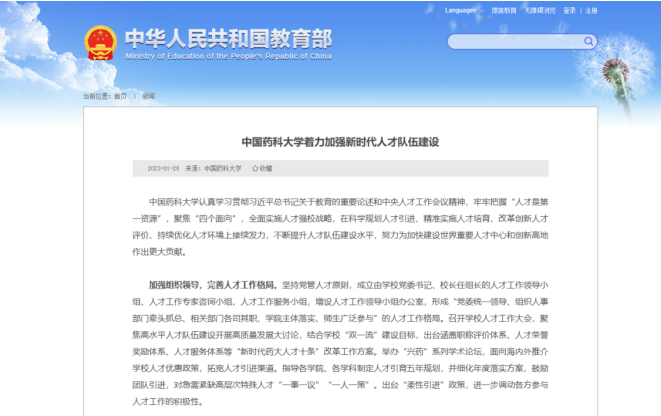The height and width of the screenshot is (416, 661).
Task: Click the Languages chevron arrow
Action: [481, 10]
